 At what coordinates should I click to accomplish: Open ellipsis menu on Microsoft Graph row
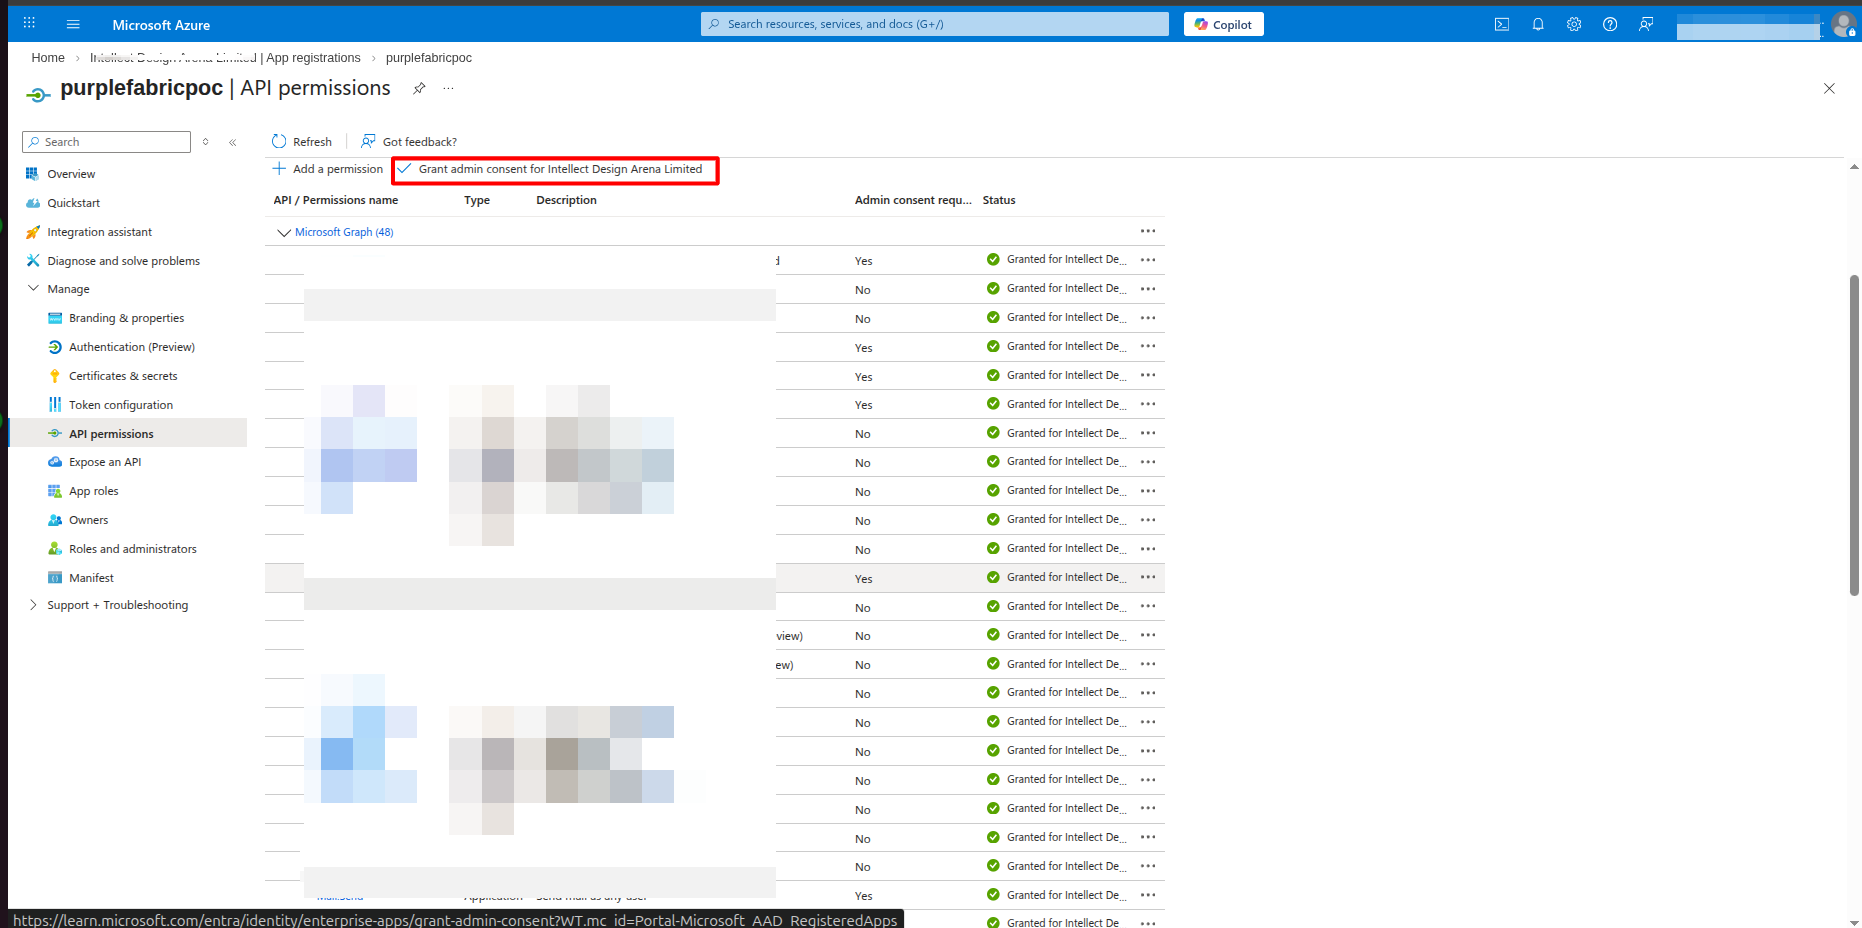(x=1148, y=231)
